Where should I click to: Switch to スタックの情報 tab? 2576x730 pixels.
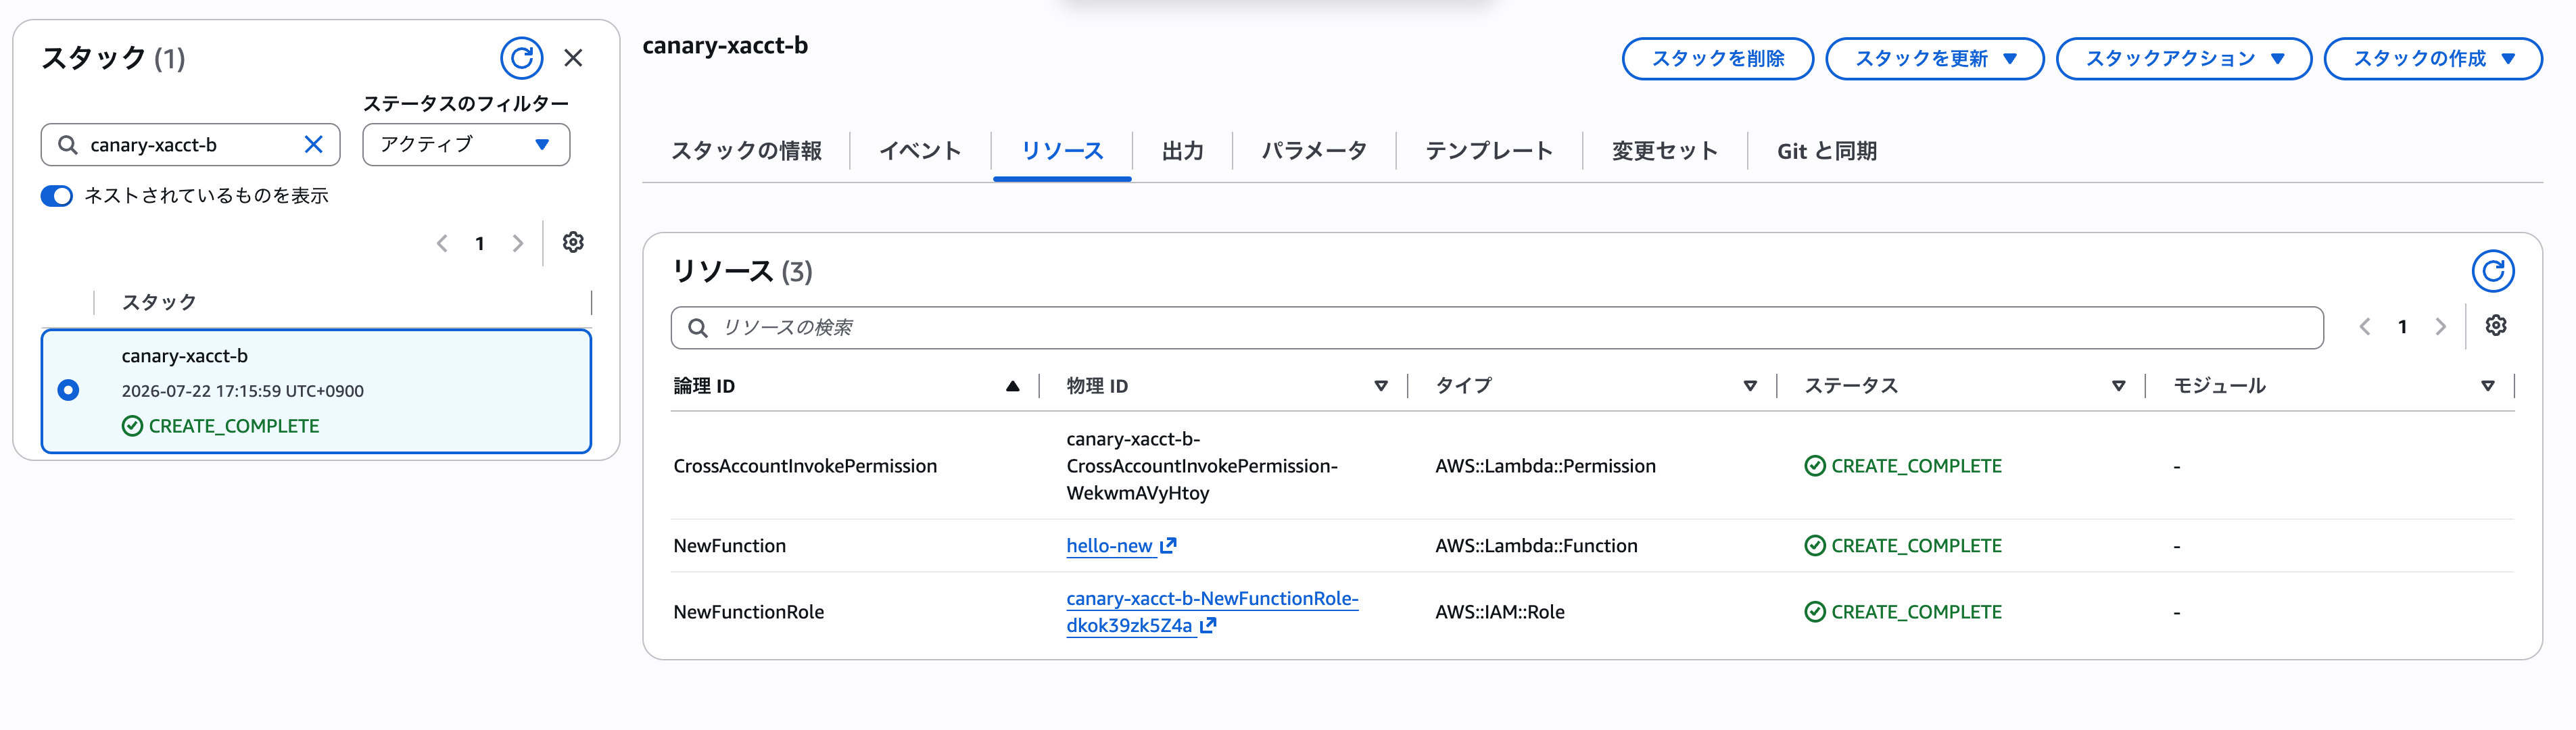(746, 151)
